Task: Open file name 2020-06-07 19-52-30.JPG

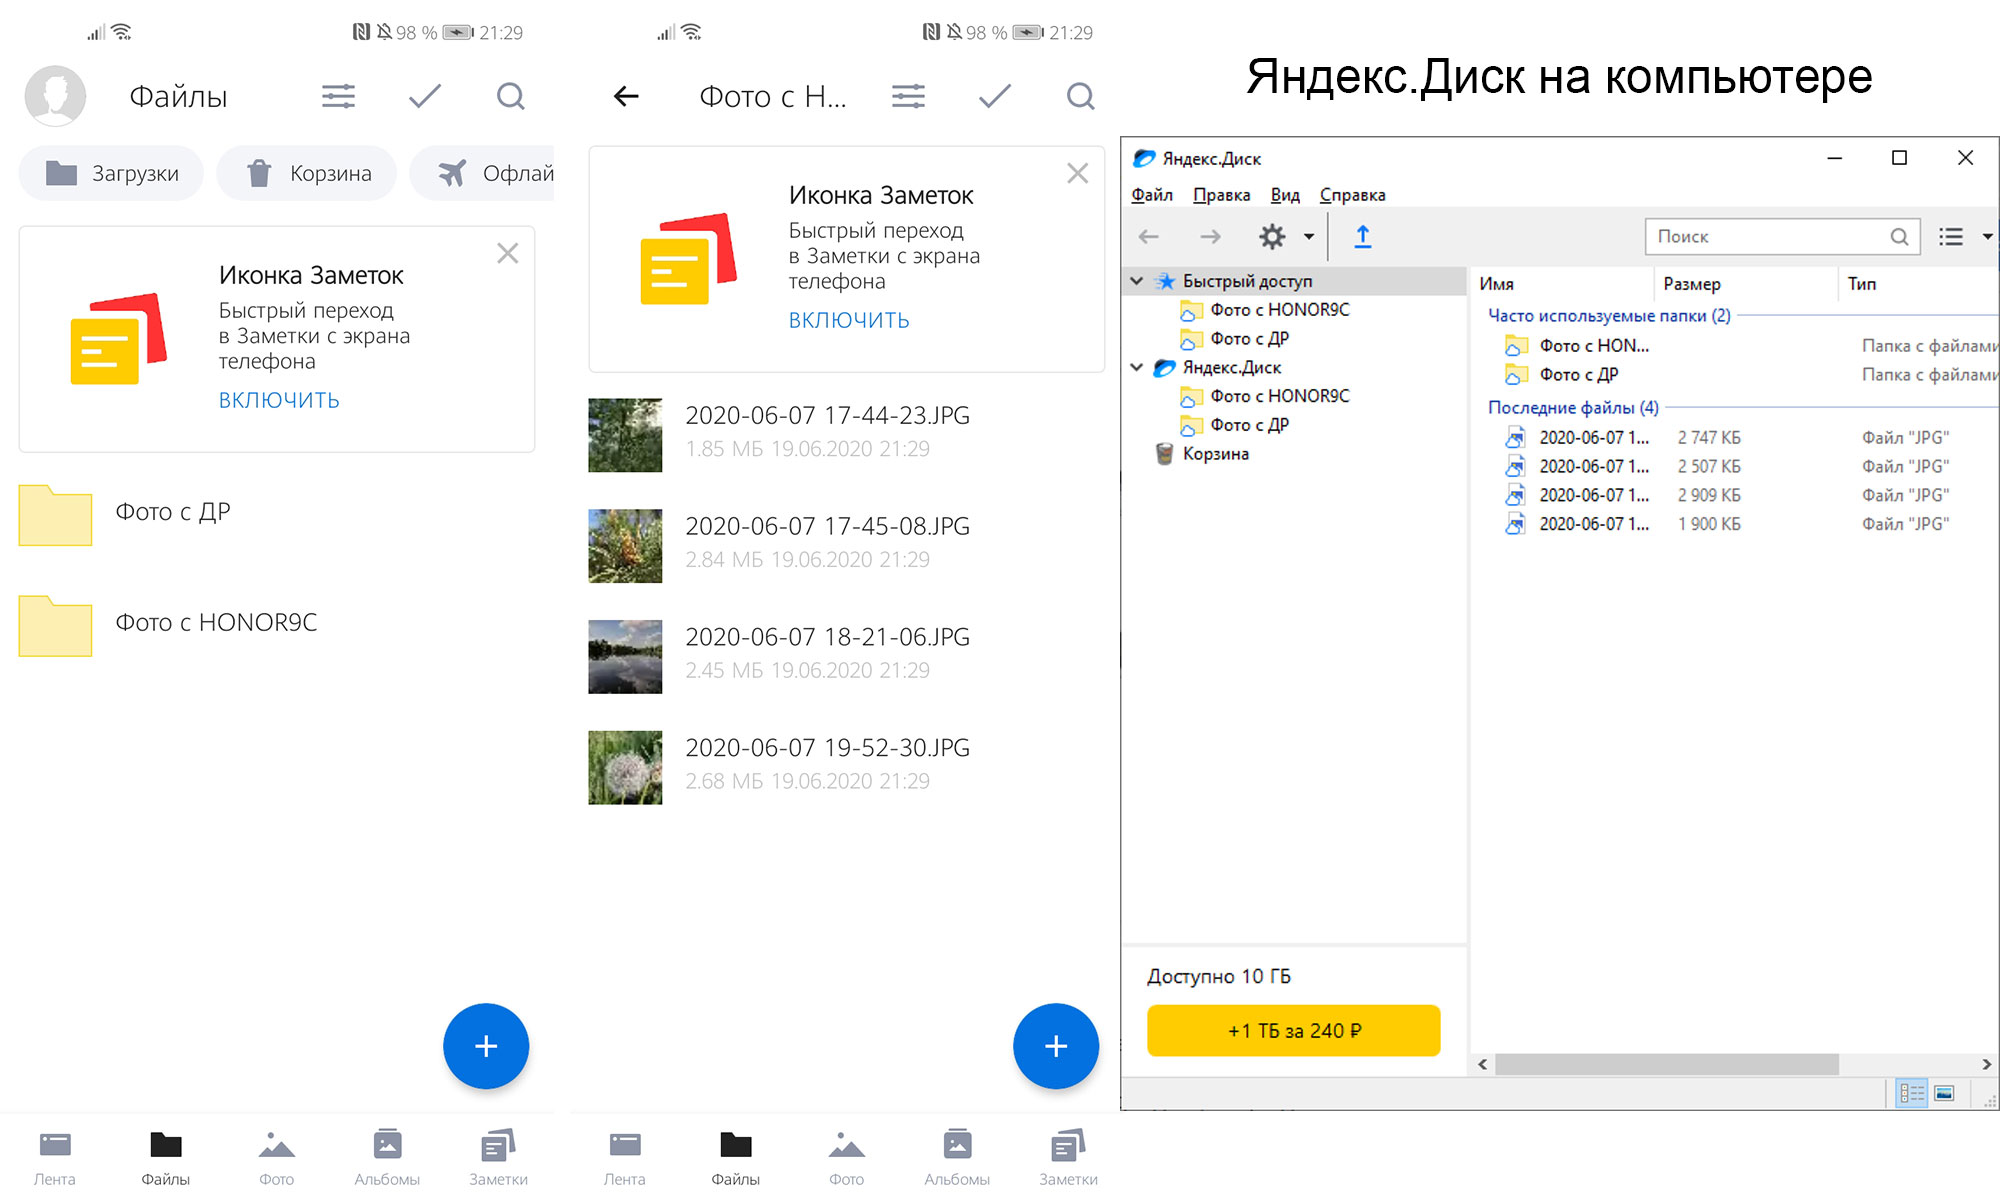Action: [827, 748]
